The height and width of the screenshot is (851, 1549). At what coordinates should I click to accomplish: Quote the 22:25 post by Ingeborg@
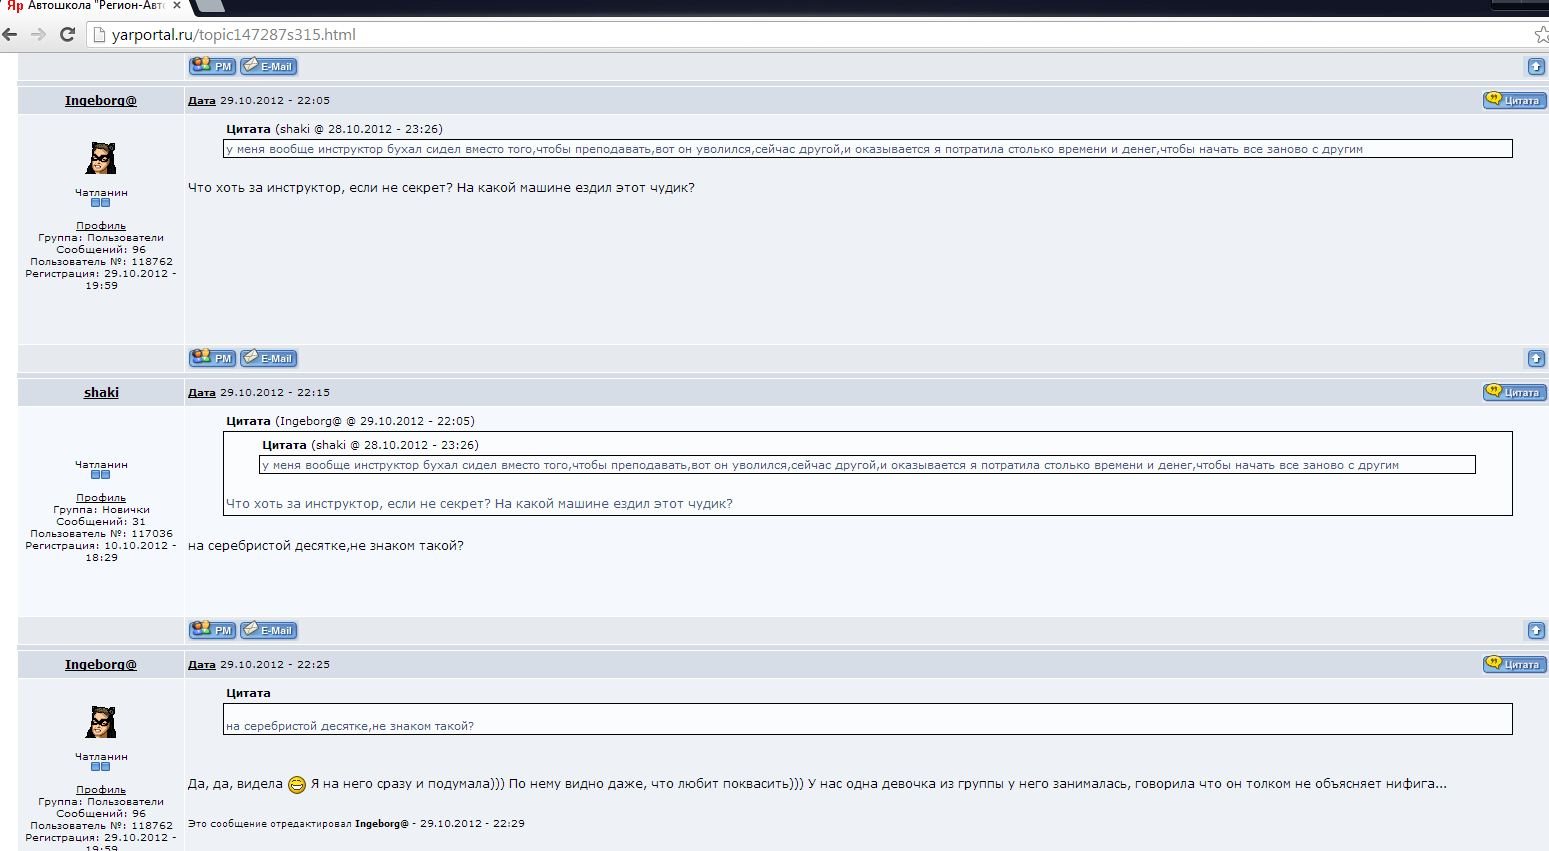[x=1514, y=664]
